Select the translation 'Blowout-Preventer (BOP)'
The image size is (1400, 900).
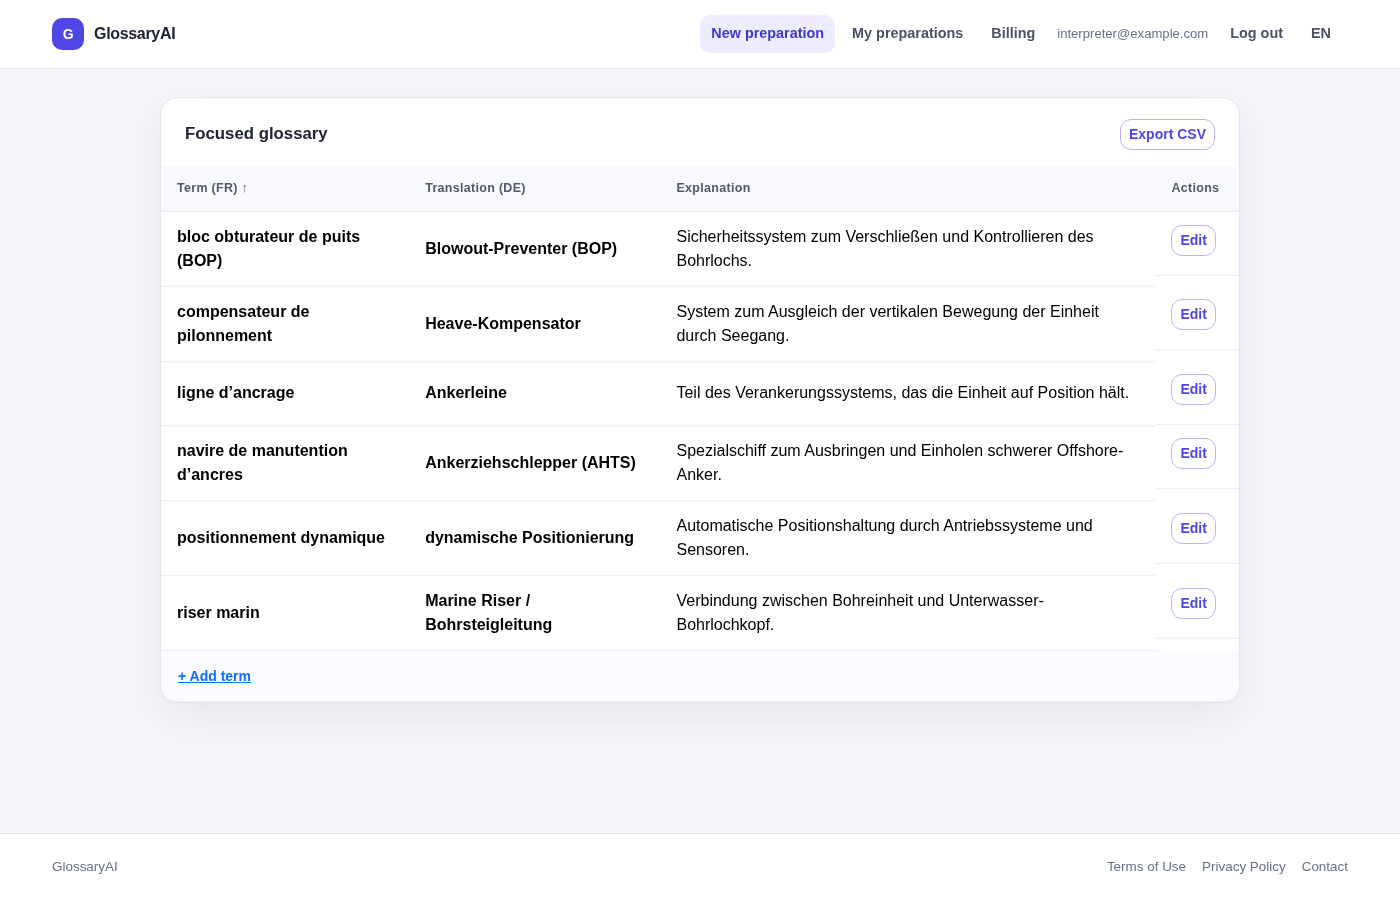click(521, 249)
